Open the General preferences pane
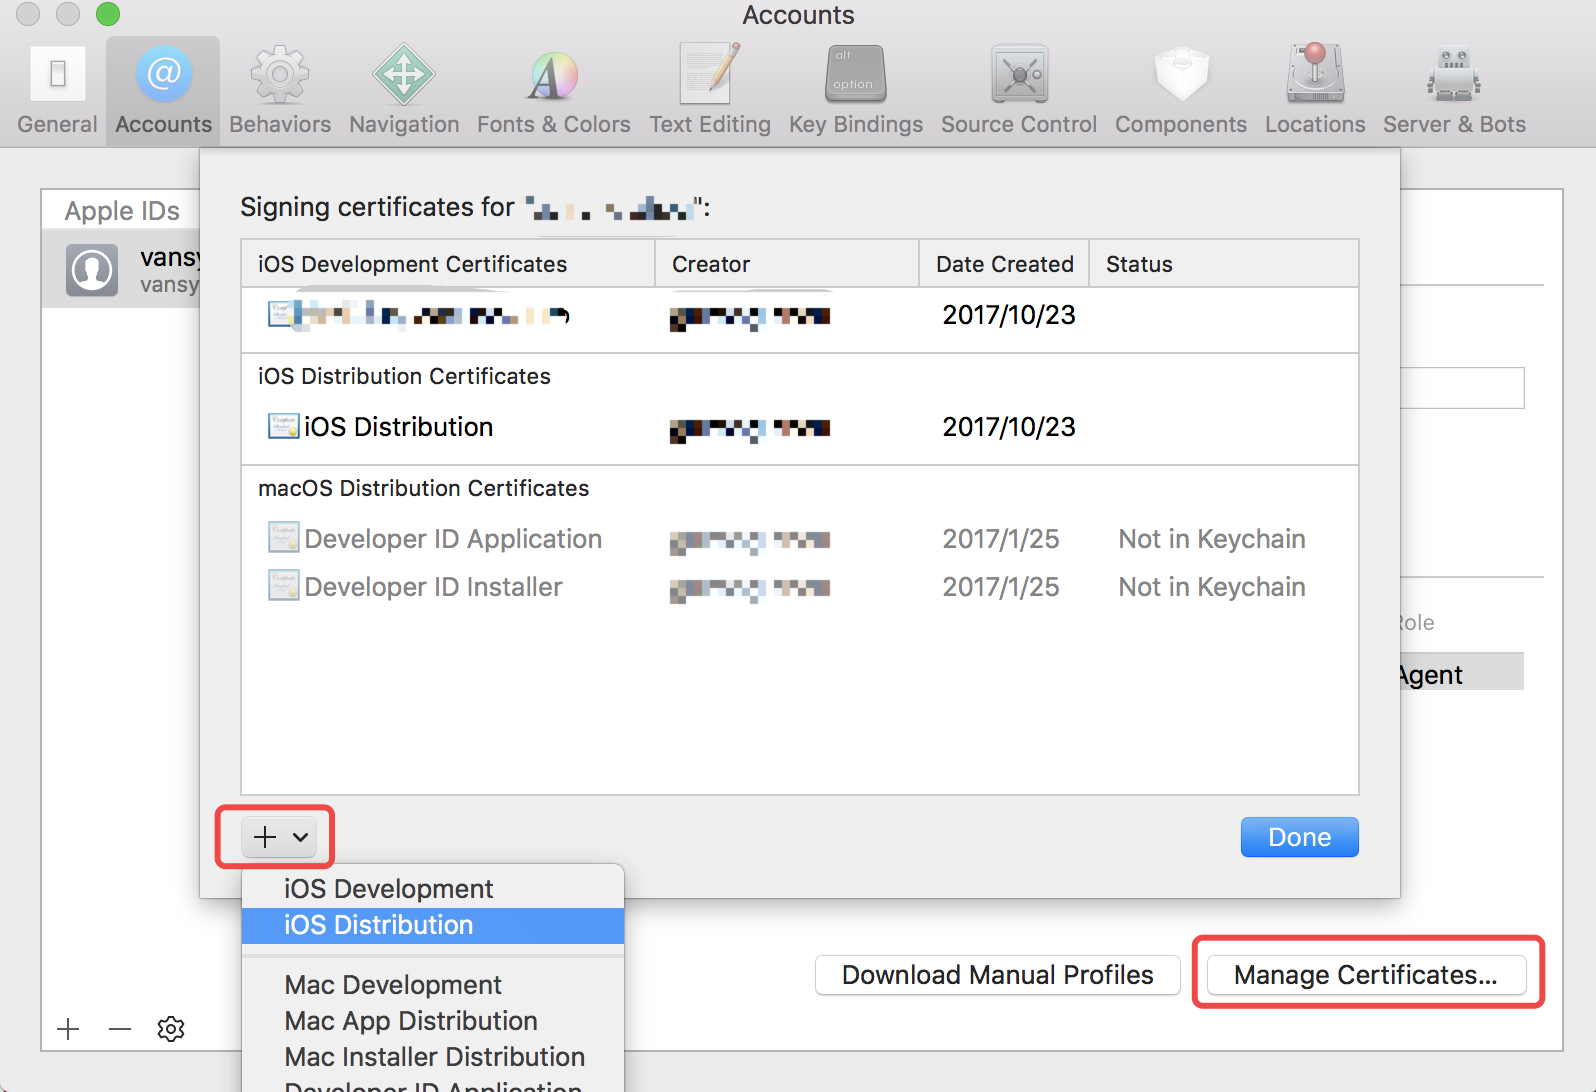This screenshot has height=1092, width=1596. (x=58, y=90)
